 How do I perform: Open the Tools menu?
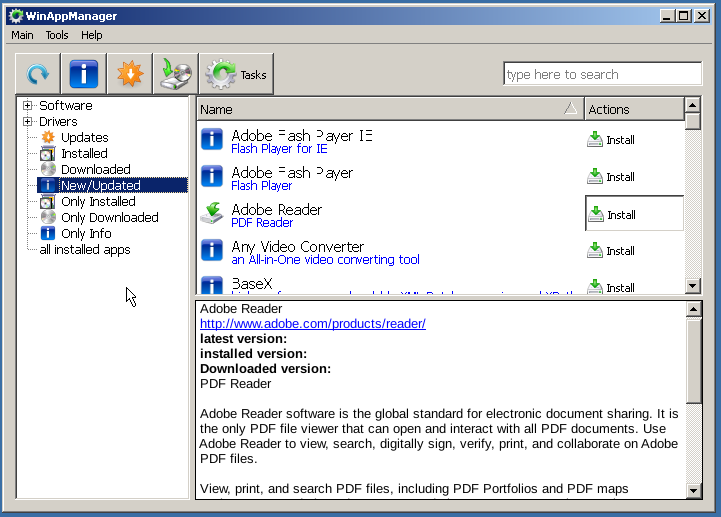(x=57, y=35)
